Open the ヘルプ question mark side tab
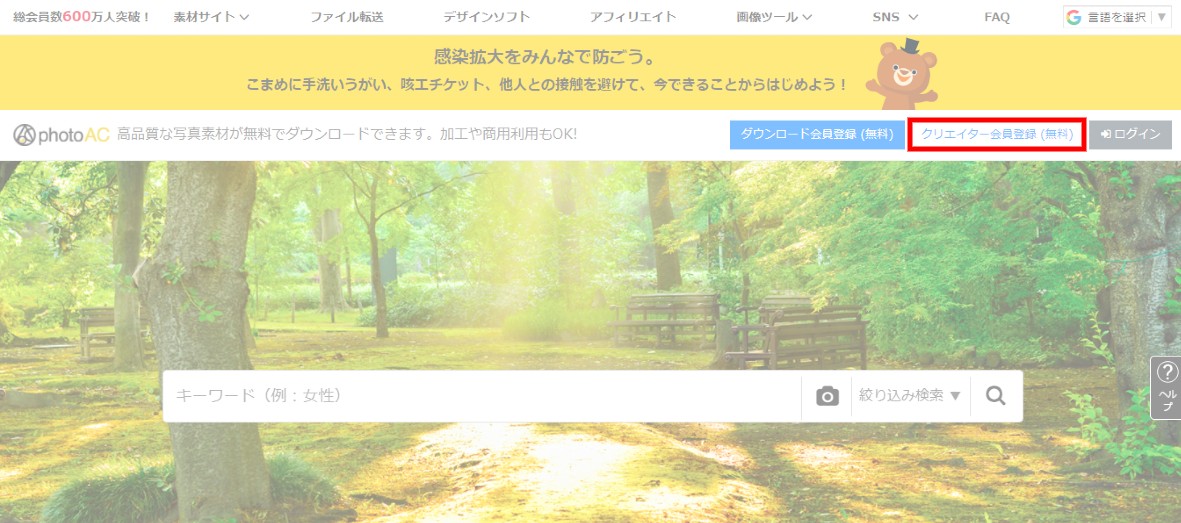Viewport: 1181px width, 523px height. [1166, 388]
